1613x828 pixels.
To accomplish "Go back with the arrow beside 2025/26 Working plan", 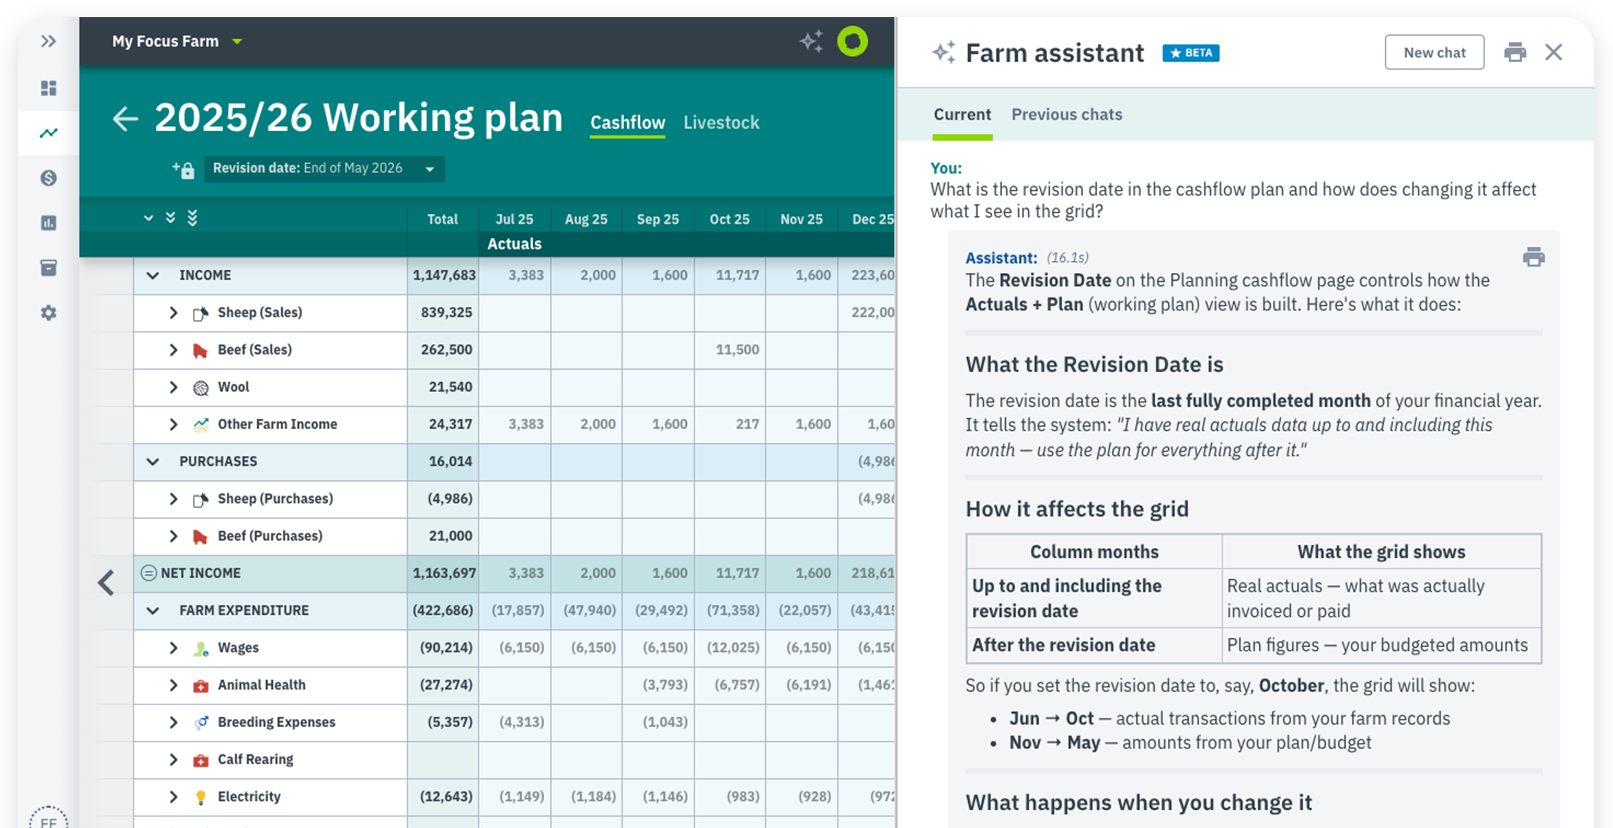I will 125,119.
